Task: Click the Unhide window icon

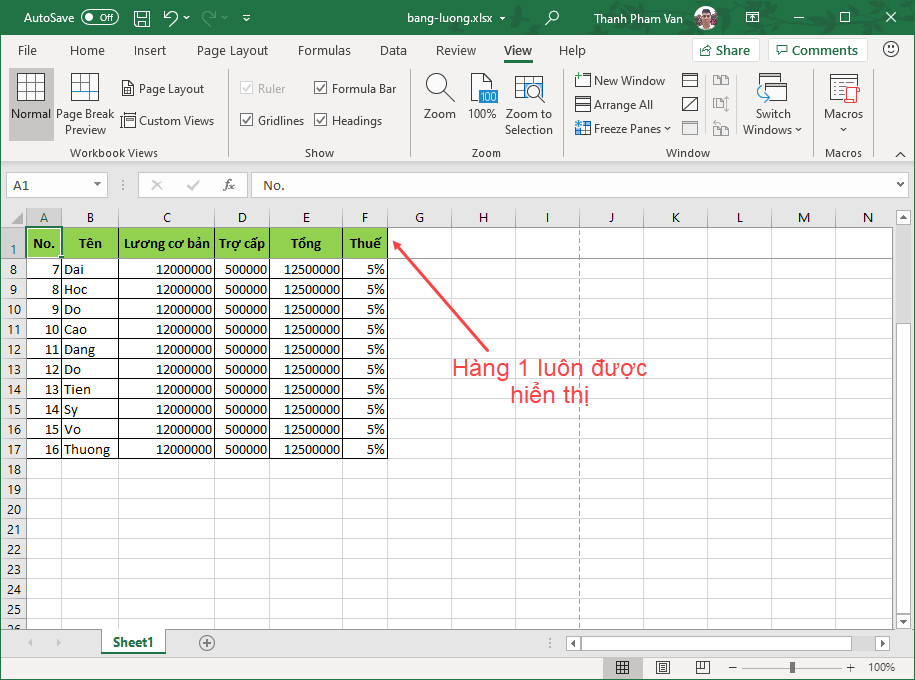Action: 690,128
